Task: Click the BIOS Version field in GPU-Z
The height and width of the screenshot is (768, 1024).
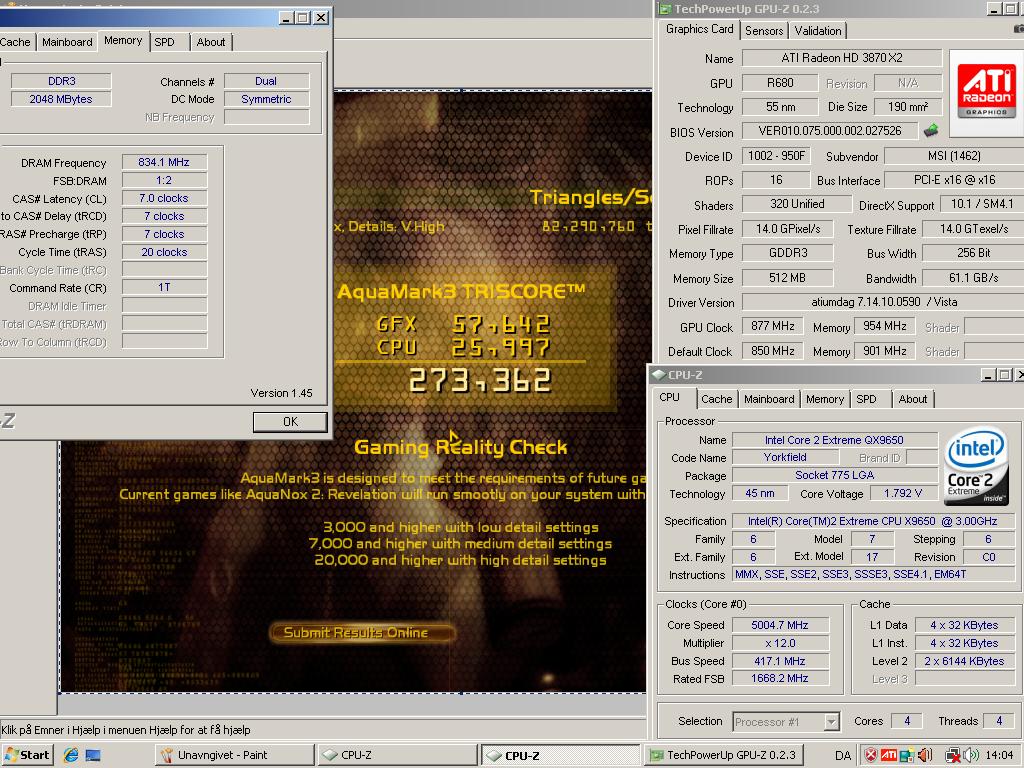Action: [x=829, y=131]
